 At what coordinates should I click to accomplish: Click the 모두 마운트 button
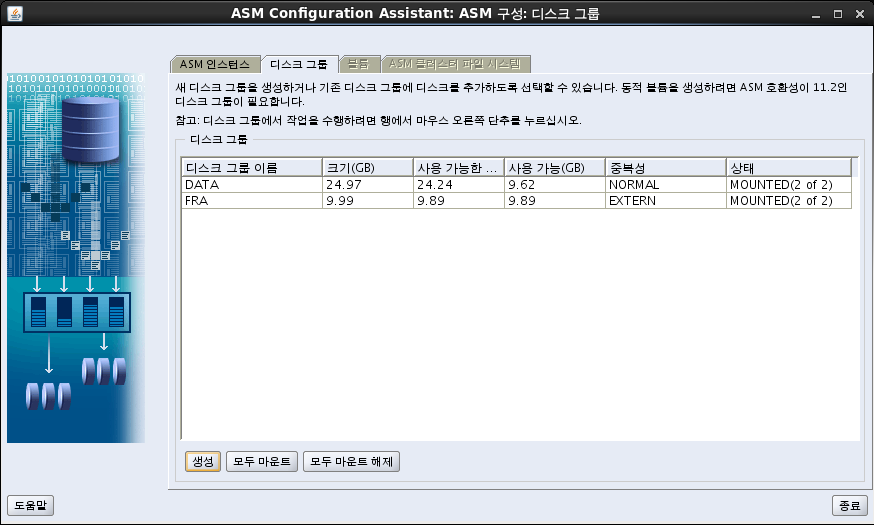point(261,461)
